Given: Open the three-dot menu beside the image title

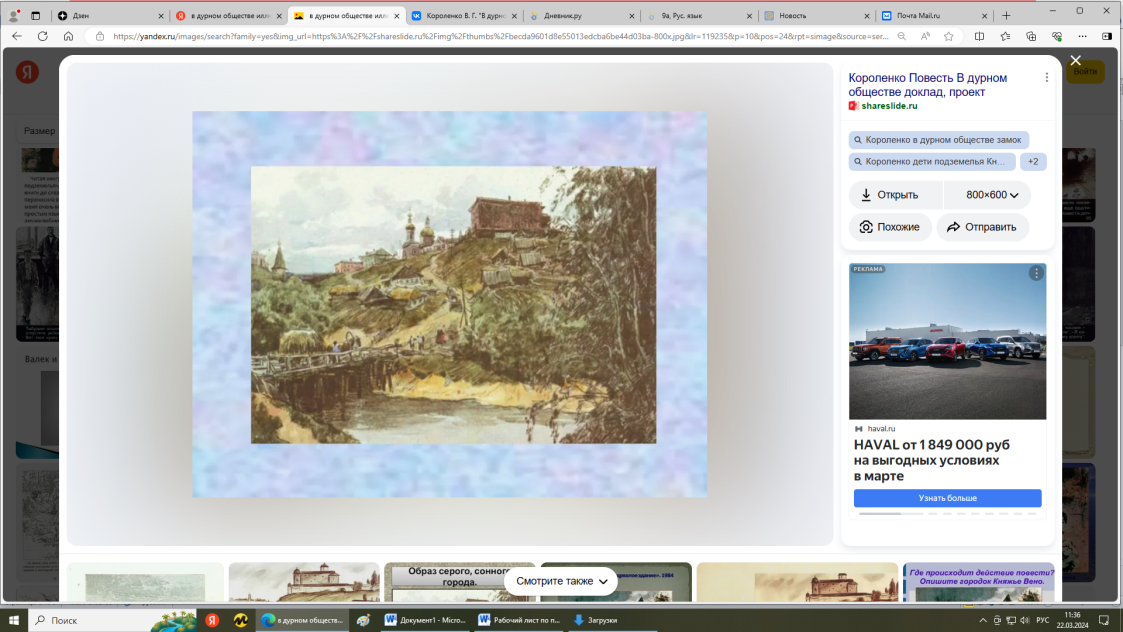Looking at the screenshot, I should tap(1046, 77).
